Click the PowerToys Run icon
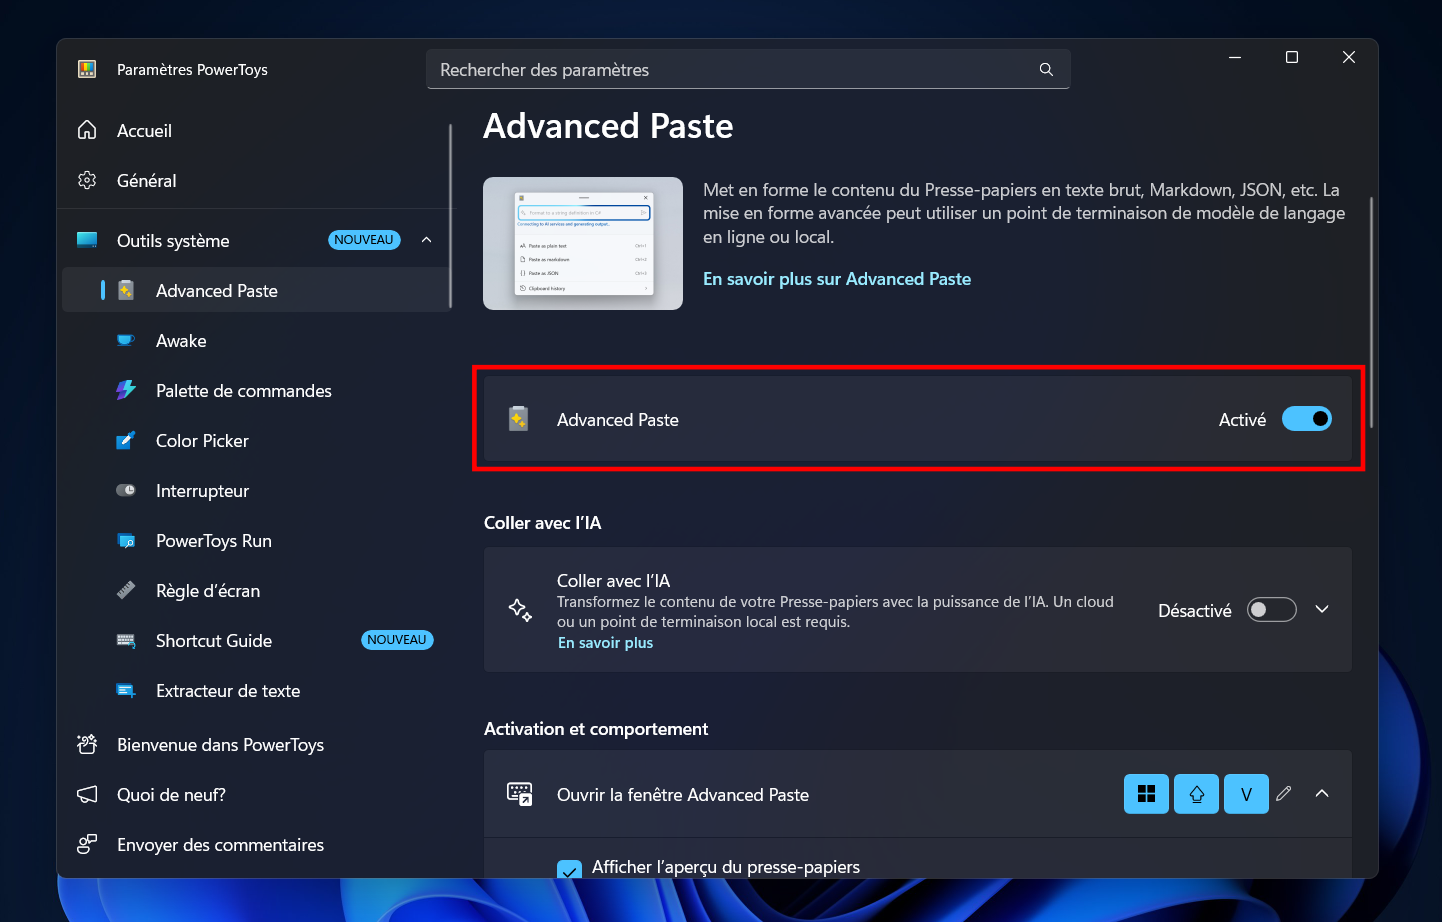 click(x=126, y=540)
